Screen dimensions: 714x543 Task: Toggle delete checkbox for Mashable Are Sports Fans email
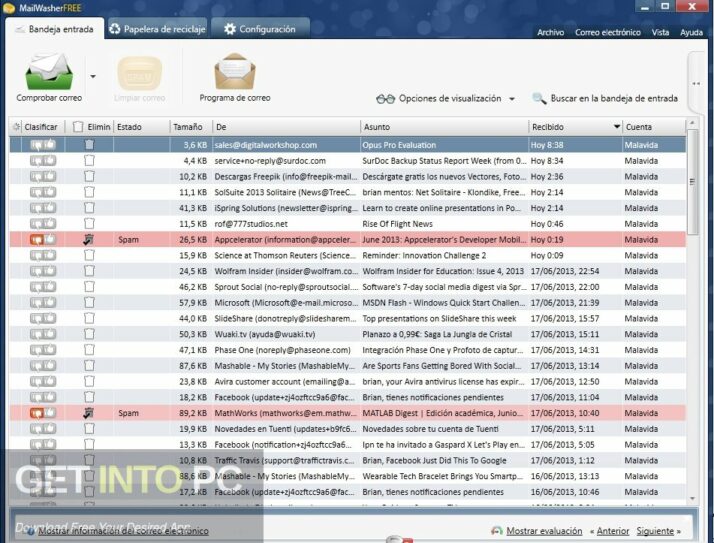coord(89,366)
